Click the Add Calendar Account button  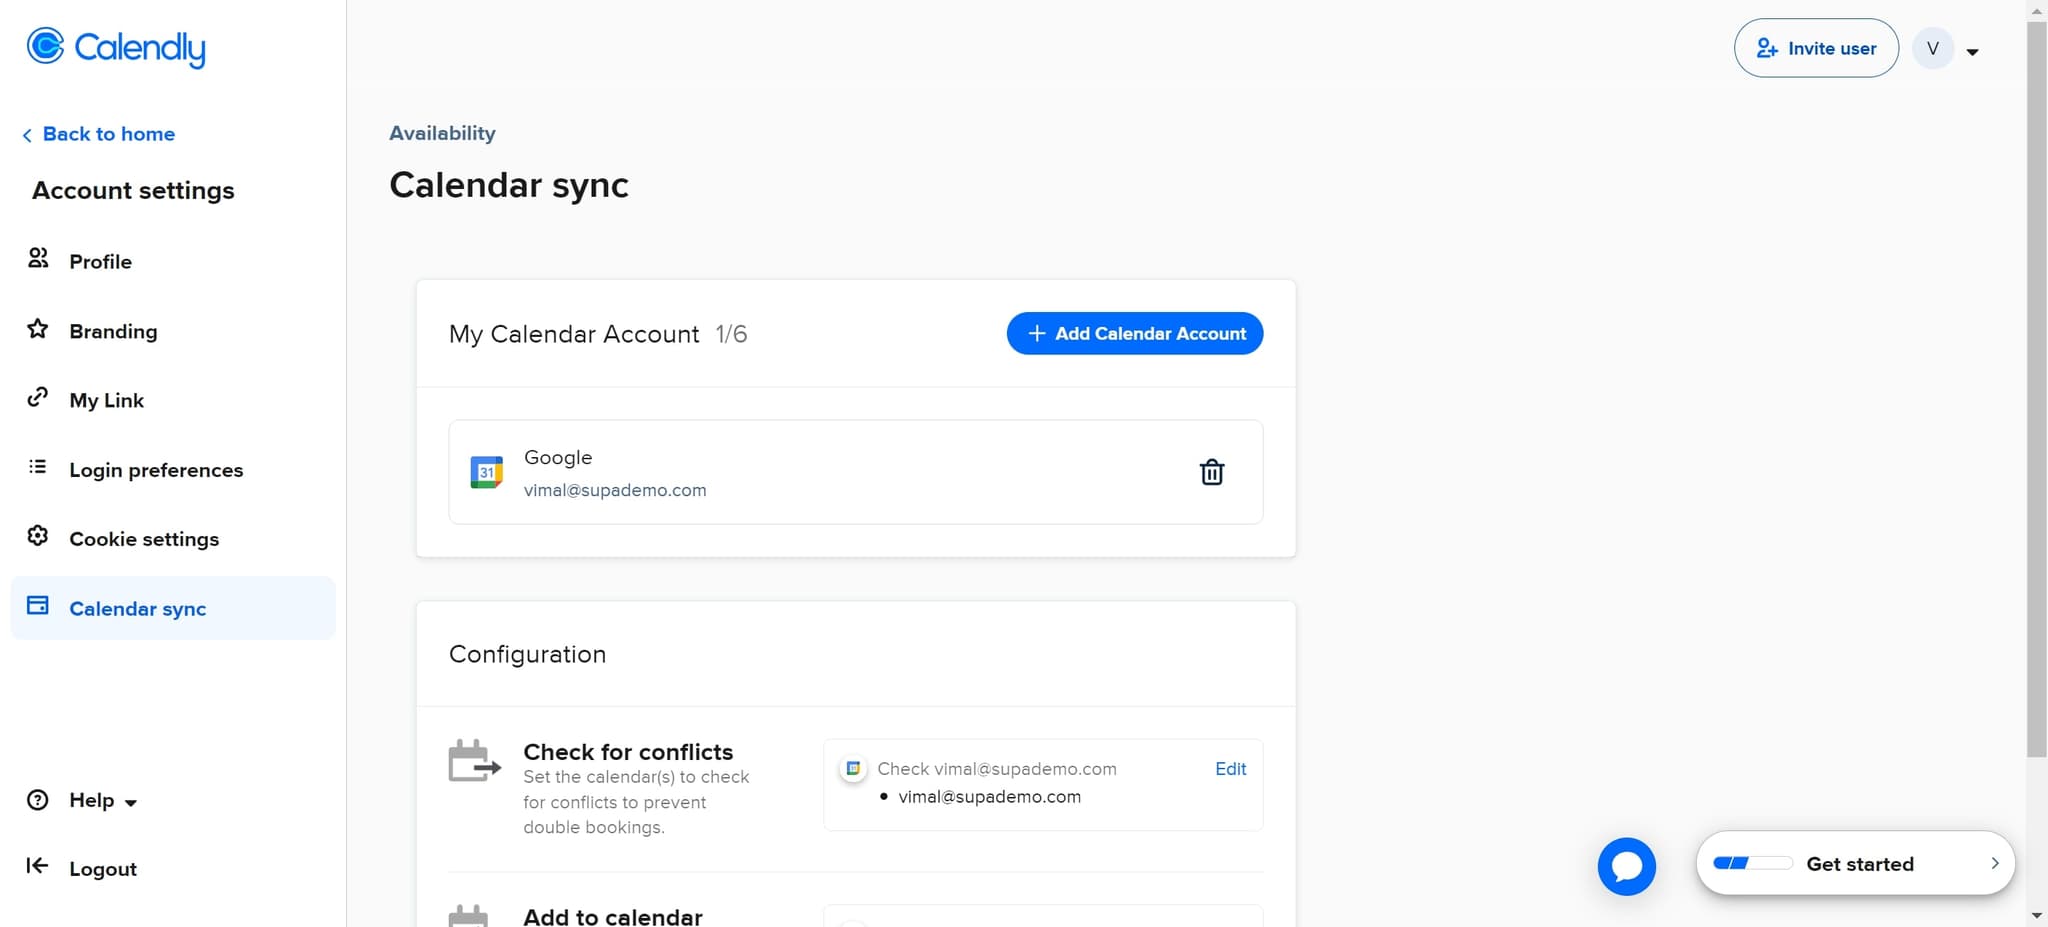(x=1134, y=333)
